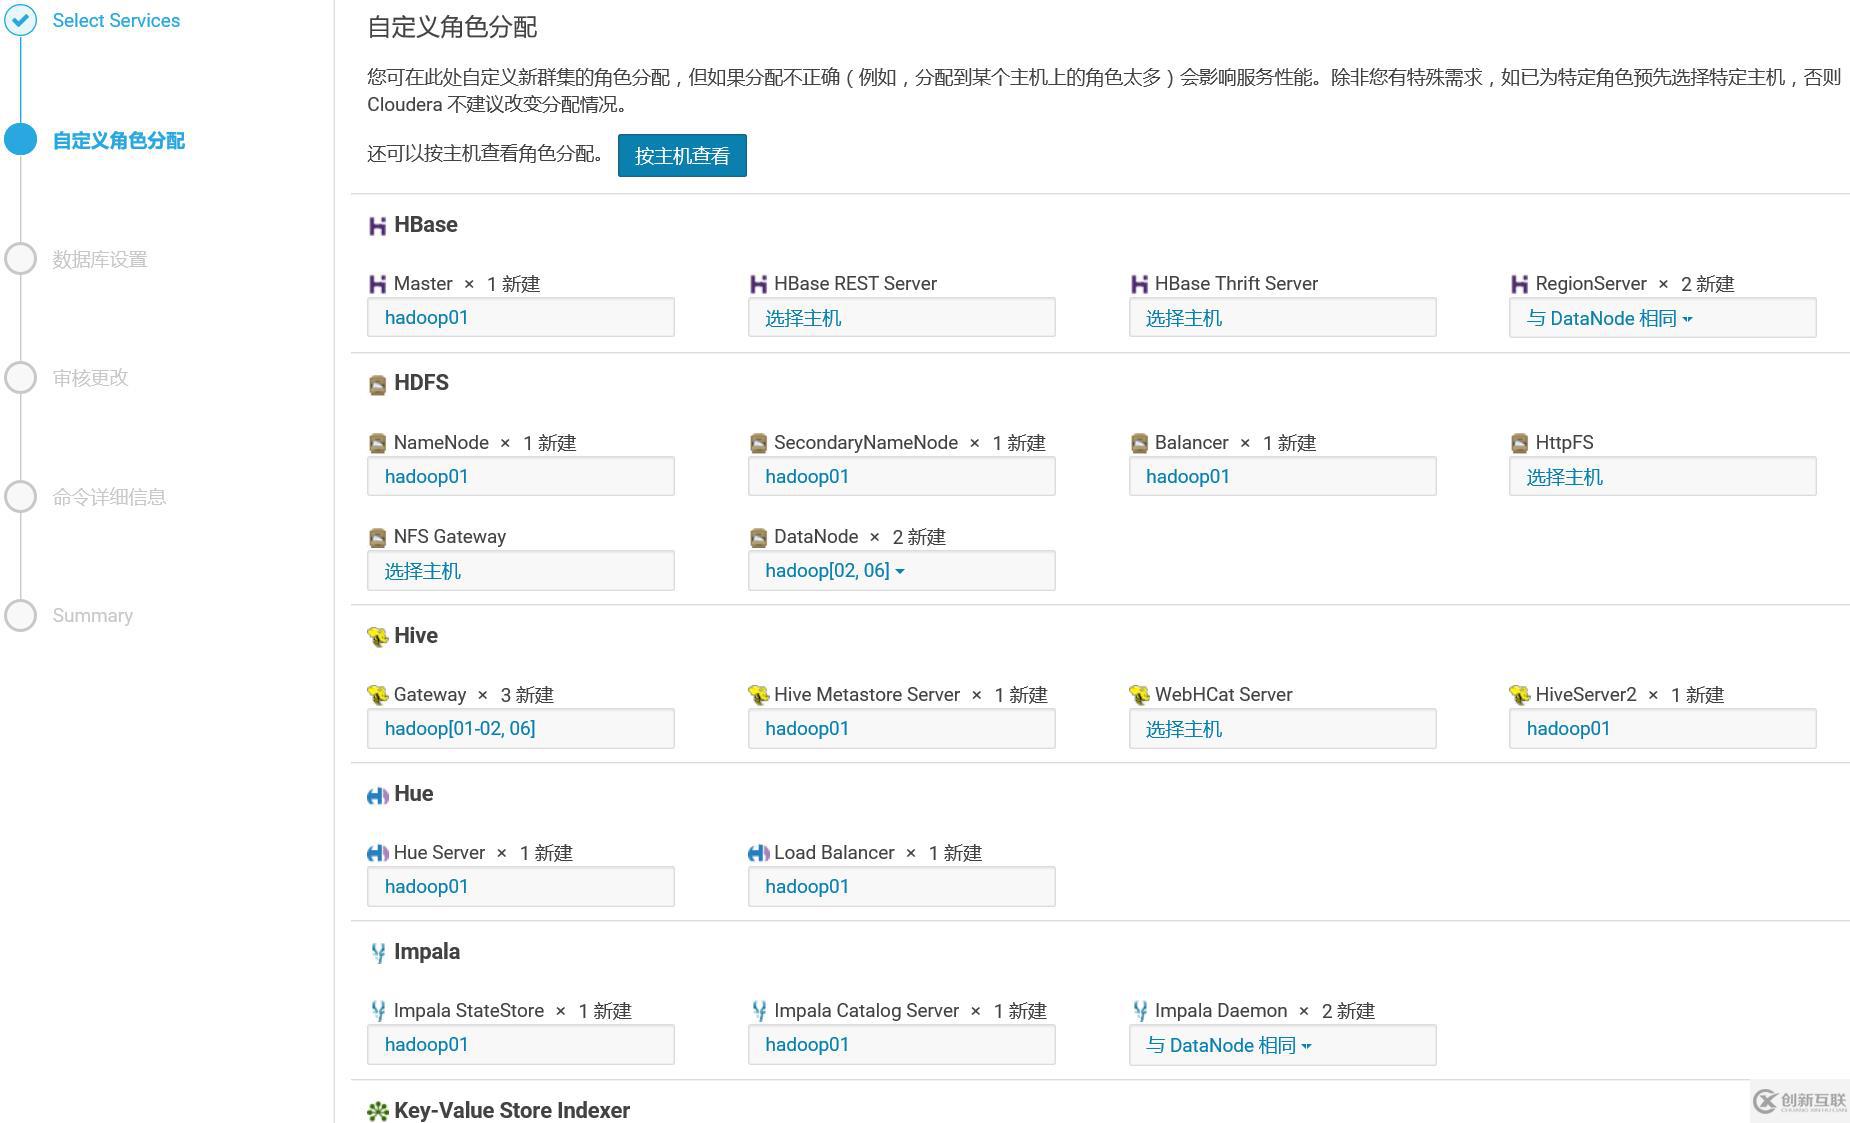Image resolution: width=1850 pixels, height=1123 pixels.
Task: Select the 自定义角色分配 wizard step
Action: pyautogui.click(x=118, y=140)
